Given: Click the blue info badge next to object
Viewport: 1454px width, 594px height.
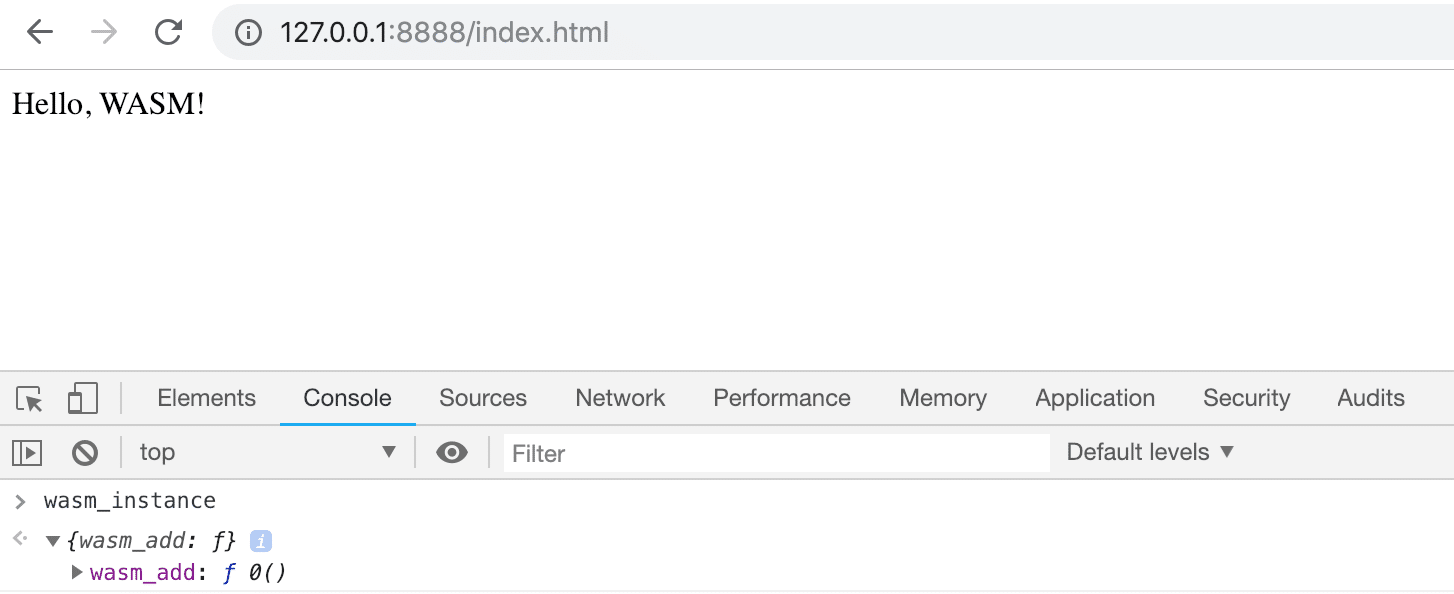Looking at the screenshot, I should [x=260, y=541].
